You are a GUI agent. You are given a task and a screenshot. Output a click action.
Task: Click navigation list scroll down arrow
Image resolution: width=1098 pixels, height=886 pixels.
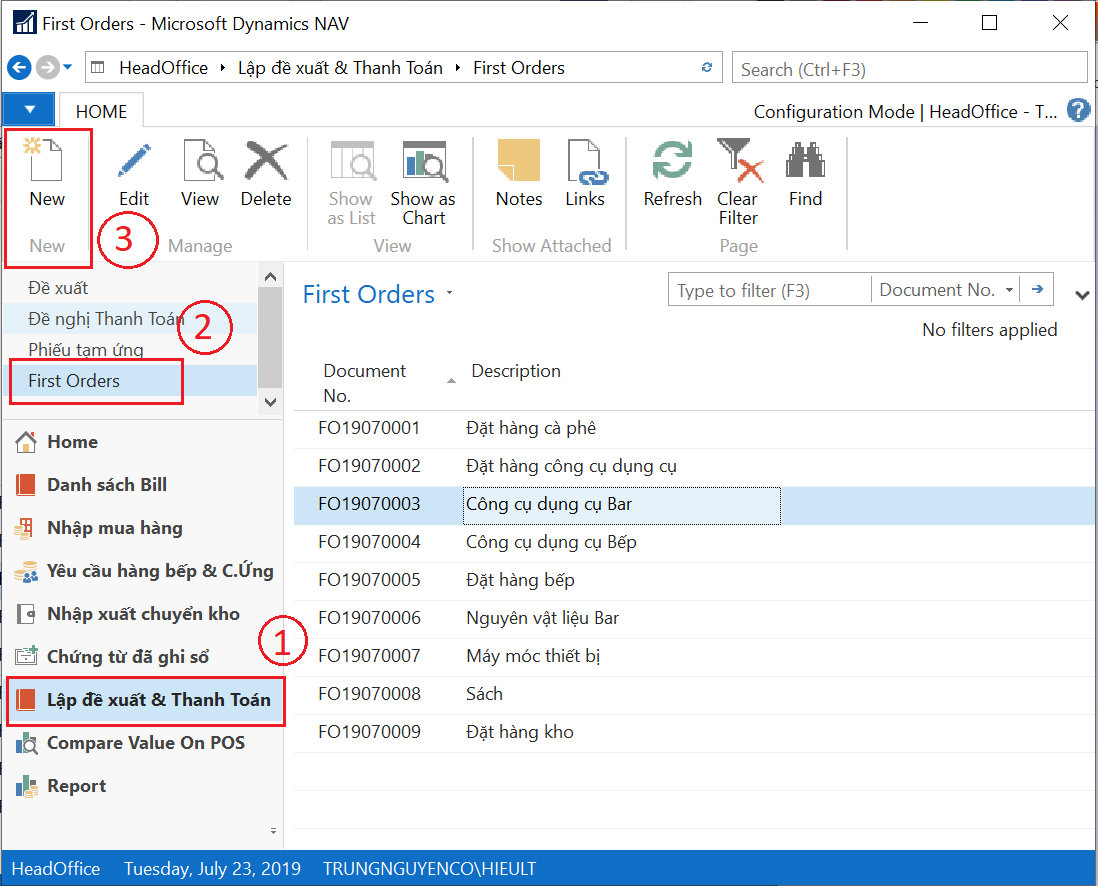pos(270,402)
